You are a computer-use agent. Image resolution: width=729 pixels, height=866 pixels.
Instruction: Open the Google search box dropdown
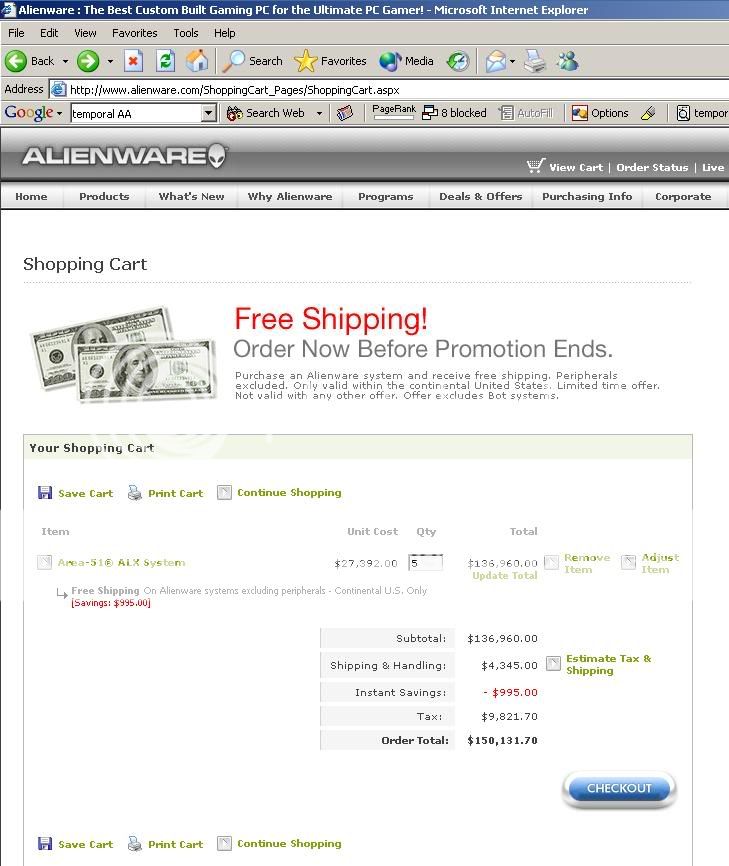tap(208, 114)
